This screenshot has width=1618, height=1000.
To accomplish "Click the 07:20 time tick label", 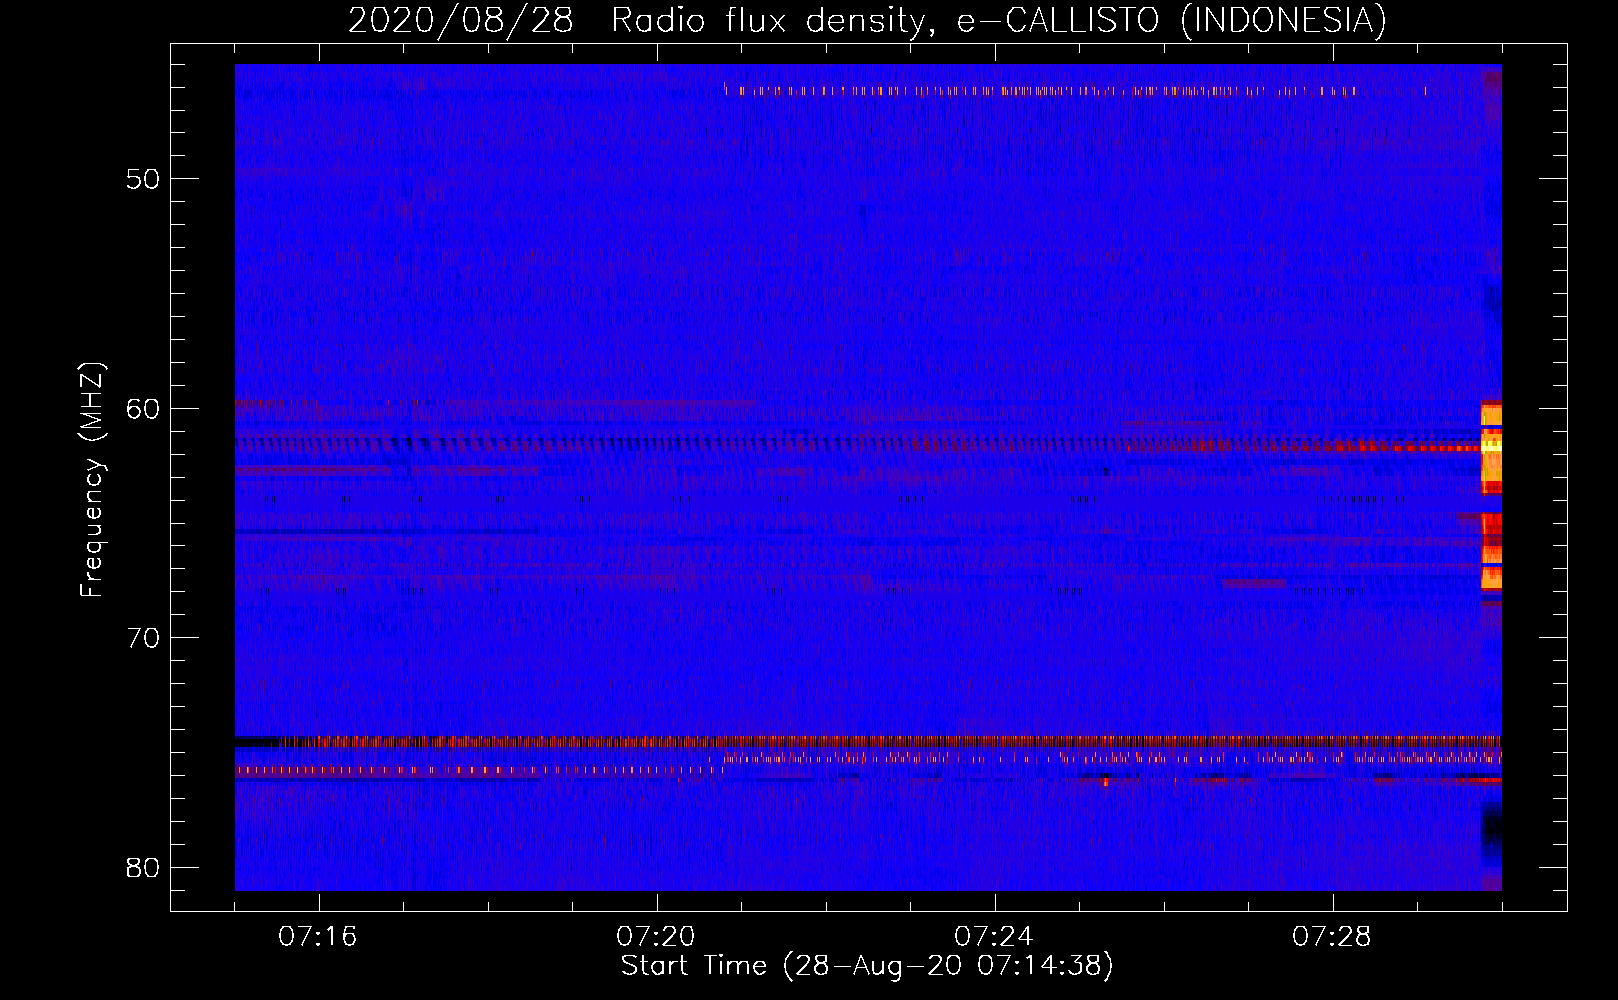I will [656, 937].
